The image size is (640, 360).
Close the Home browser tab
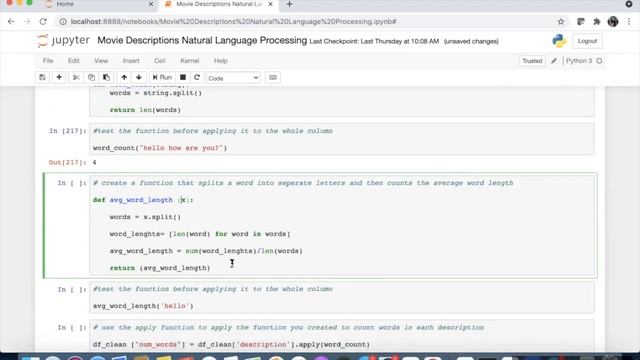(x=151, y=4)
